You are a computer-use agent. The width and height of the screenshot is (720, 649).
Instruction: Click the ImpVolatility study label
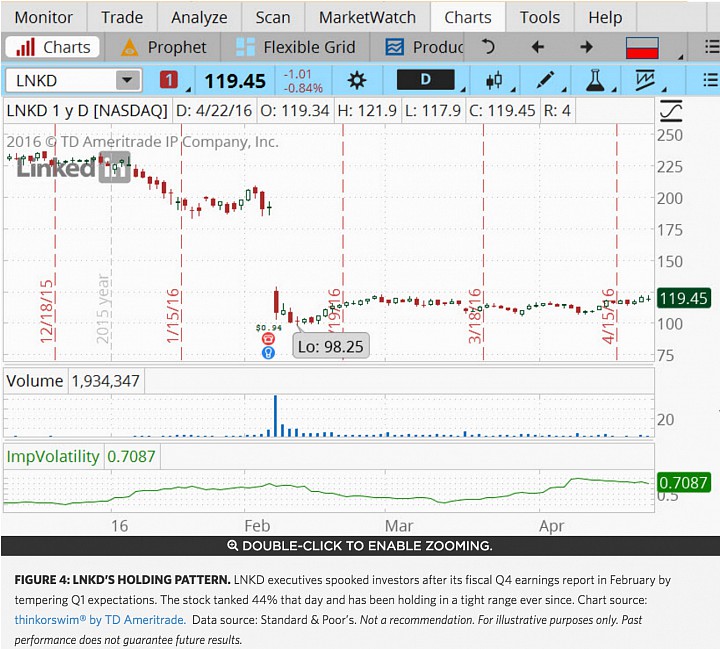tap(53, 456)
